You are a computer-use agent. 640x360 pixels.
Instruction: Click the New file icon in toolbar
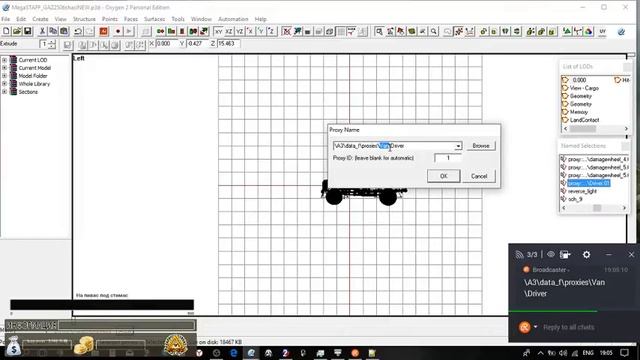click(x=6, y=31)
